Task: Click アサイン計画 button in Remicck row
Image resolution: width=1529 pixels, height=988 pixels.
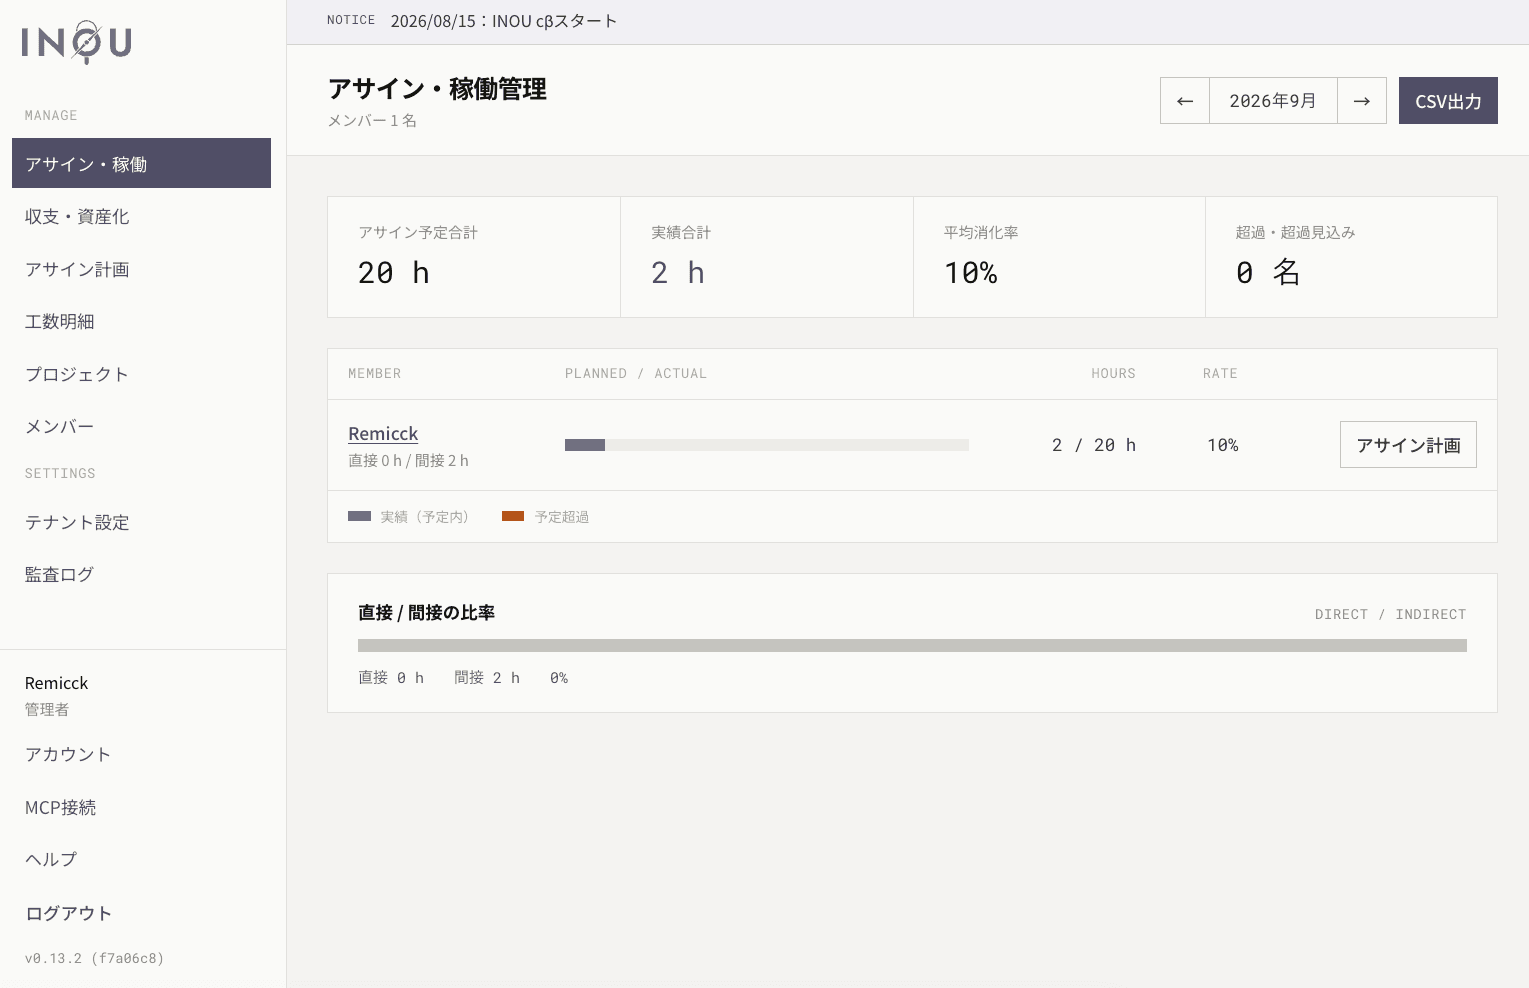Action: click(1408, 445)
